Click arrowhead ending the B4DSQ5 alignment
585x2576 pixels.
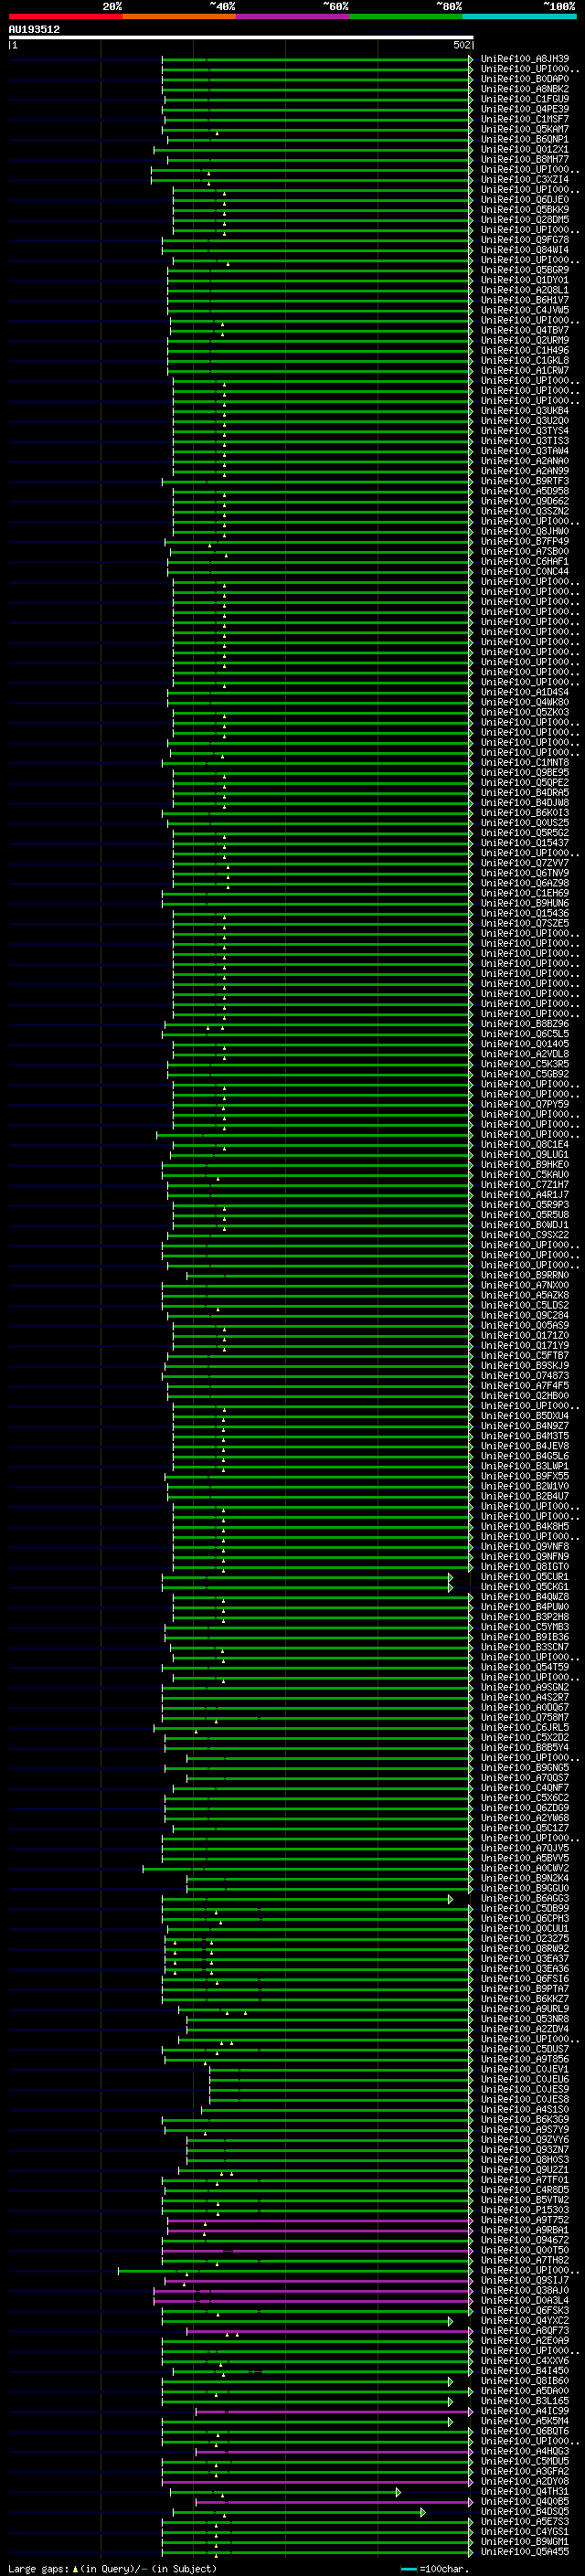[x=423, y=2512]
